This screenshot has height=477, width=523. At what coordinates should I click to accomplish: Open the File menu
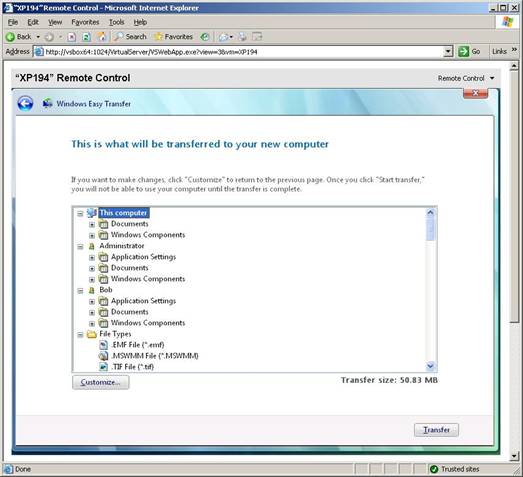click(13, 22)
